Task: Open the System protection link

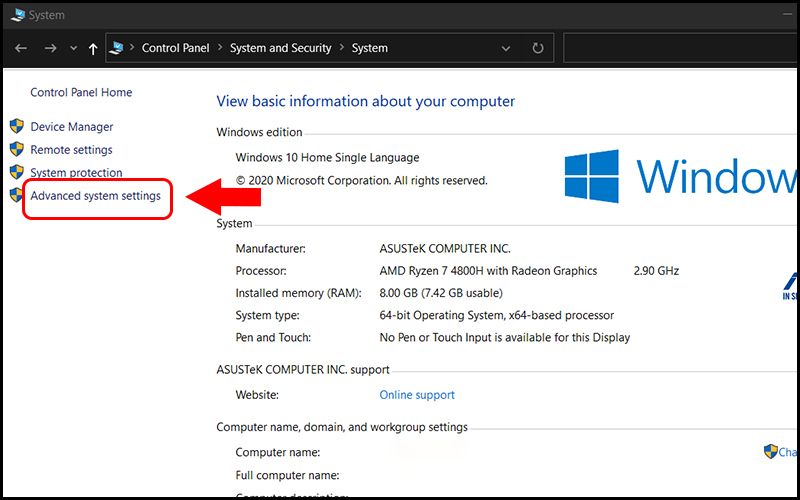Action: click(76, 173)
